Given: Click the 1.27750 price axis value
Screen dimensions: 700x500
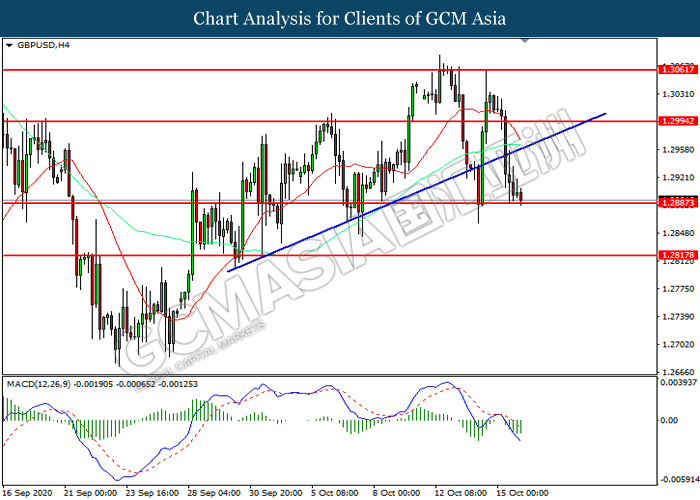Looking at the screenshot, I should click(x=678, y=289).
